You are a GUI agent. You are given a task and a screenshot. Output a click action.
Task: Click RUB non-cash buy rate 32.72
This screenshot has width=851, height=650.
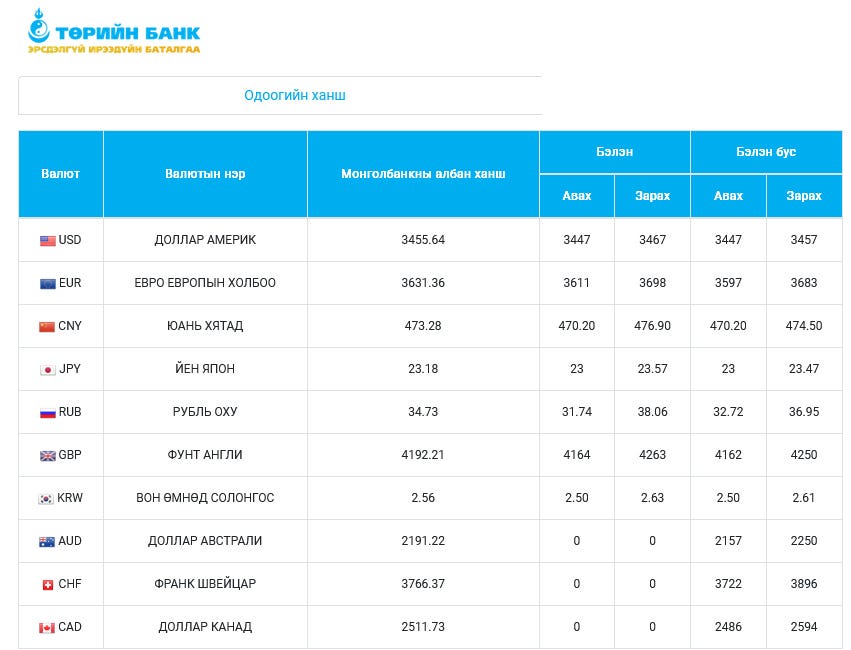point(728,412)
